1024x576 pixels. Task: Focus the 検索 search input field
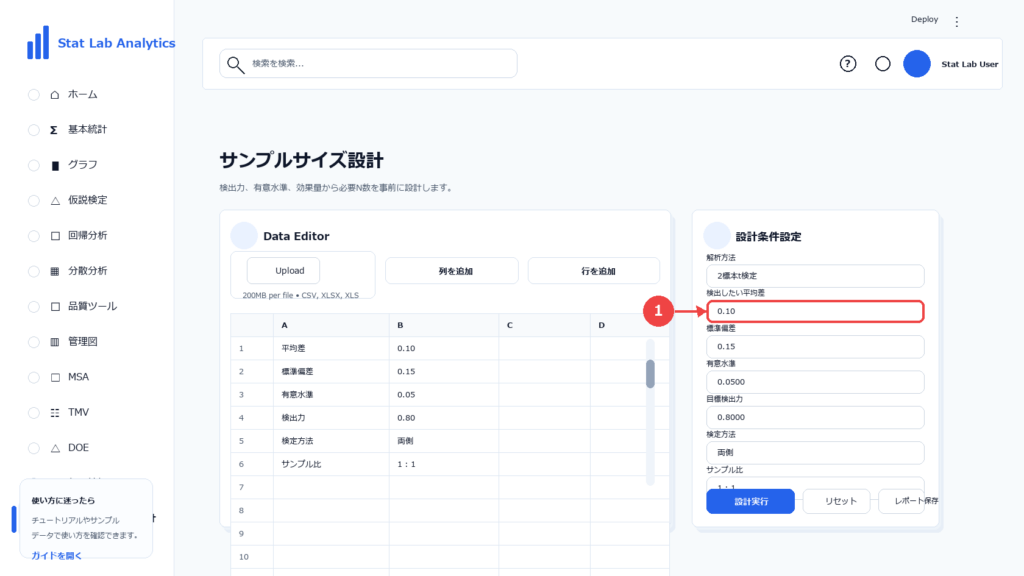[368, 63]
